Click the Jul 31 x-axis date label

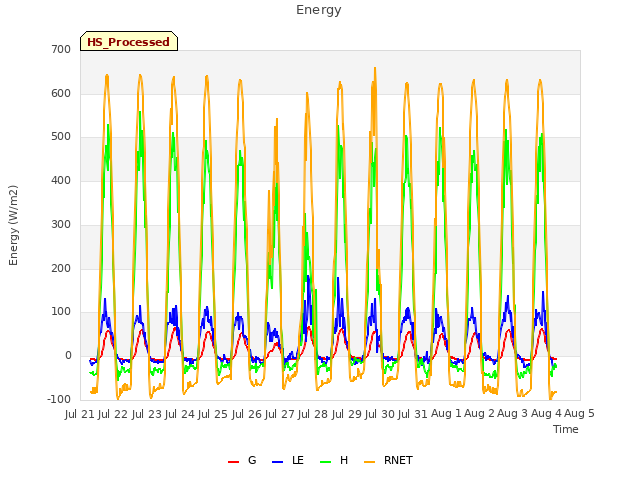[x=412, y=414]
